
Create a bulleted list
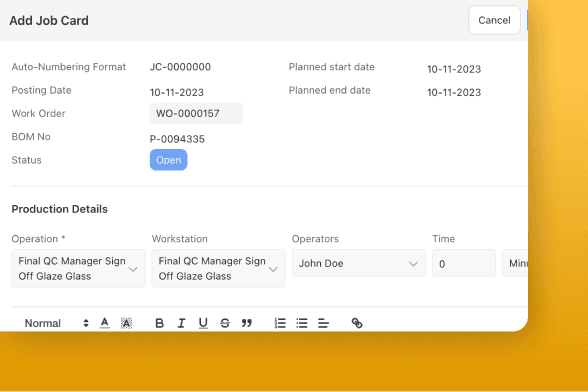click(302, 323)
